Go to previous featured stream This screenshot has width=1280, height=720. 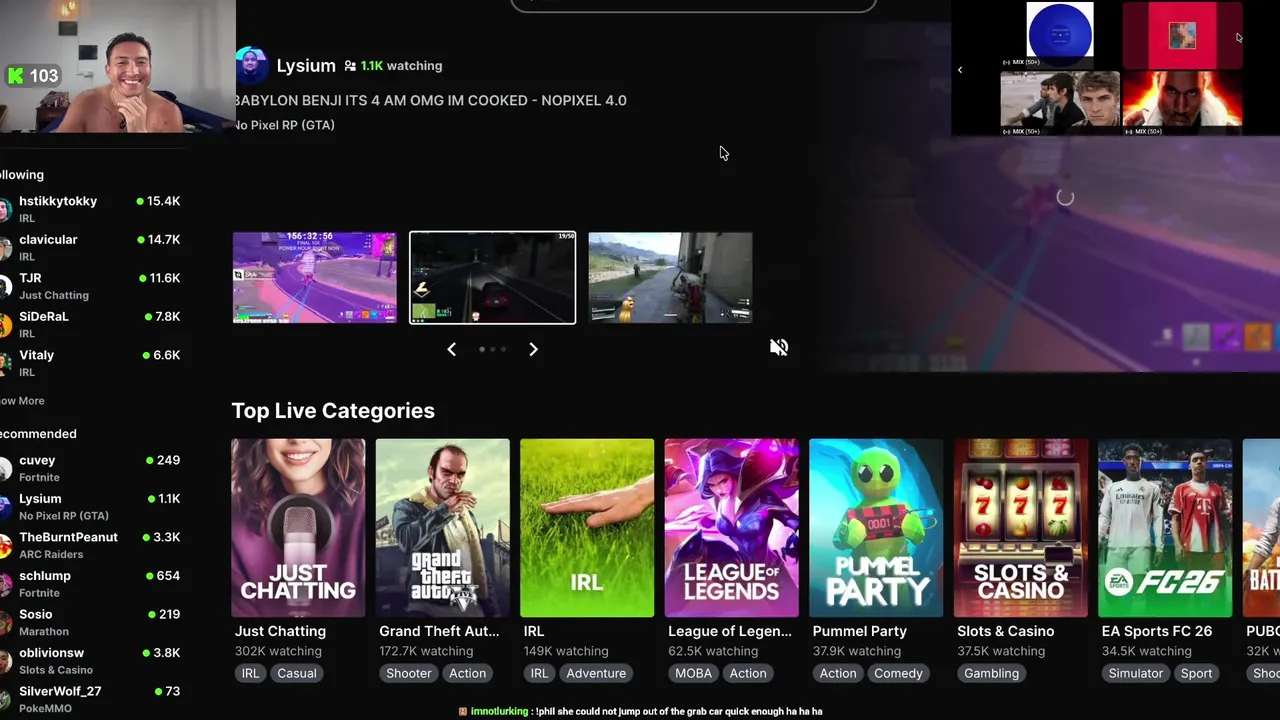[452, 349]
